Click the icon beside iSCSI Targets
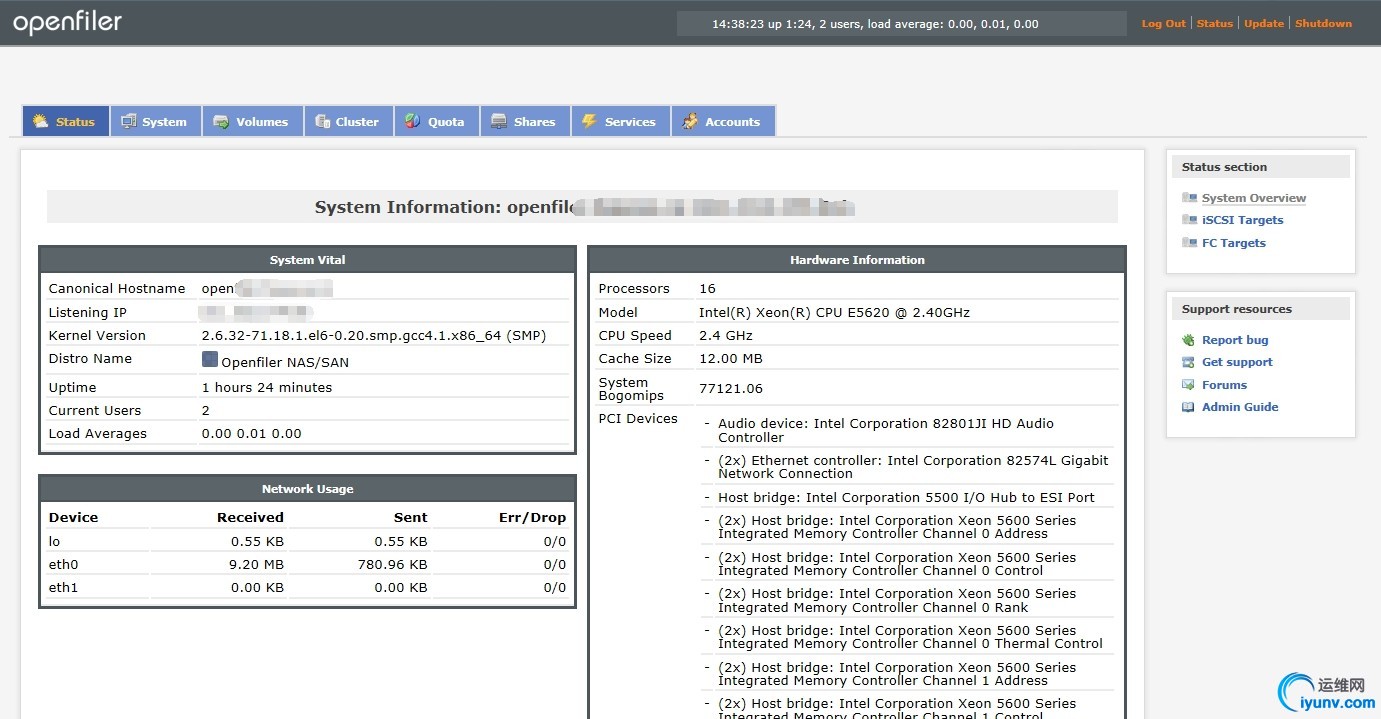The image size is (1381, 719). [x=1189, y=220]
